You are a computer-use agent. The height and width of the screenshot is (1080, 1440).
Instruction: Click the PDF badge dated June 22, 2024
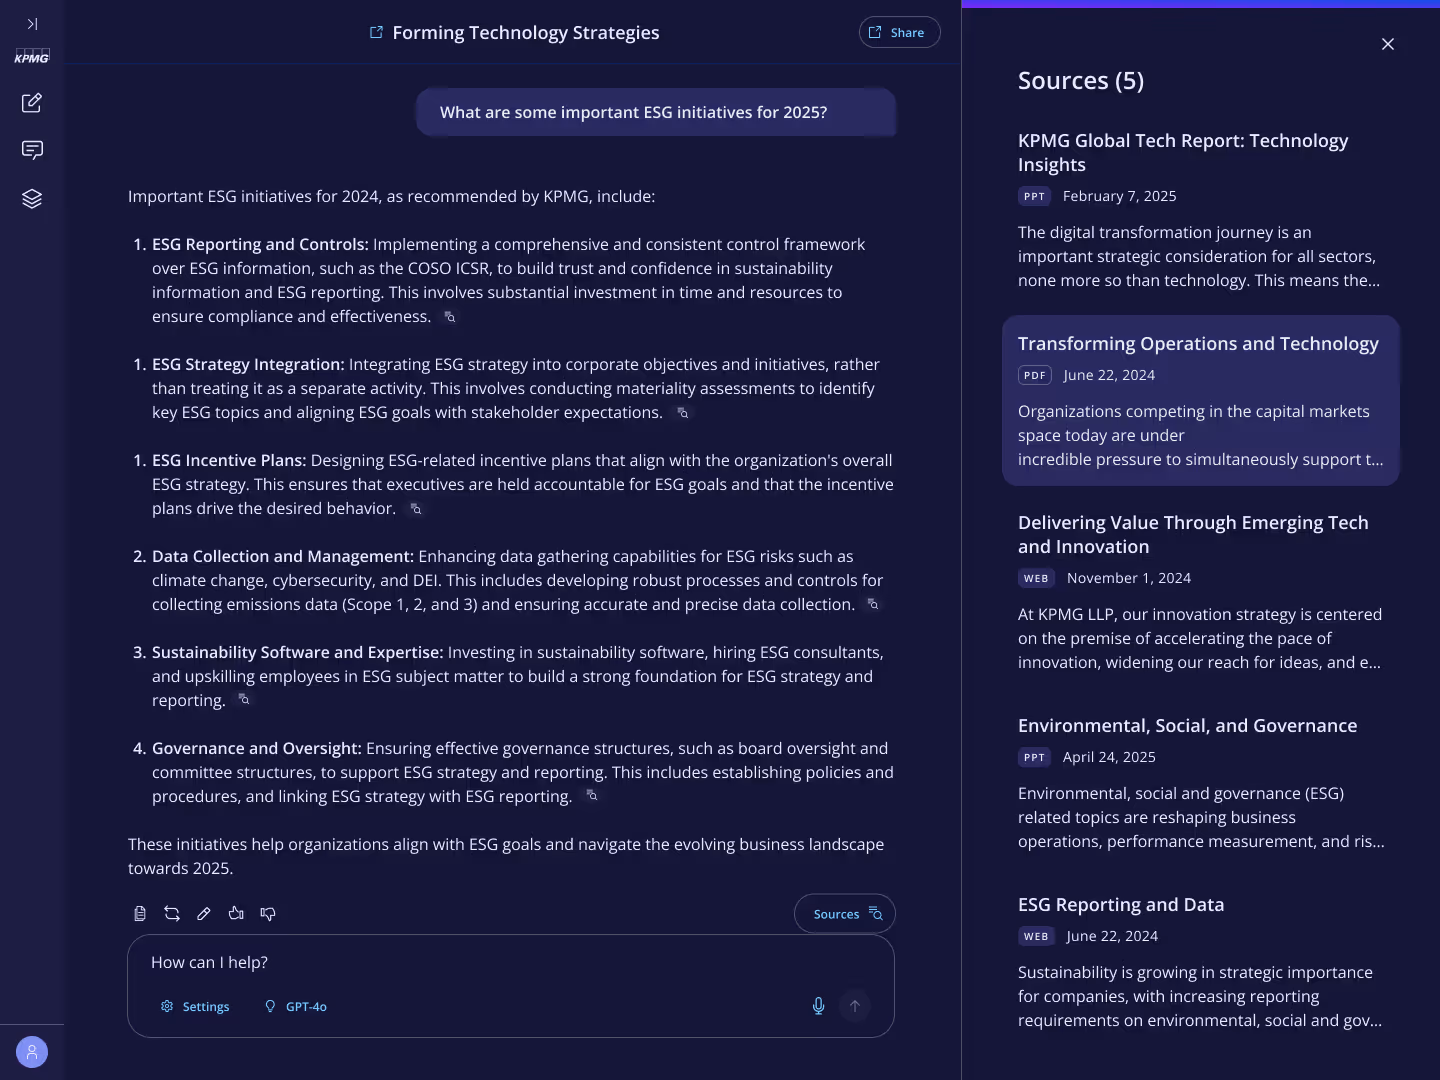click(1035, 375)
